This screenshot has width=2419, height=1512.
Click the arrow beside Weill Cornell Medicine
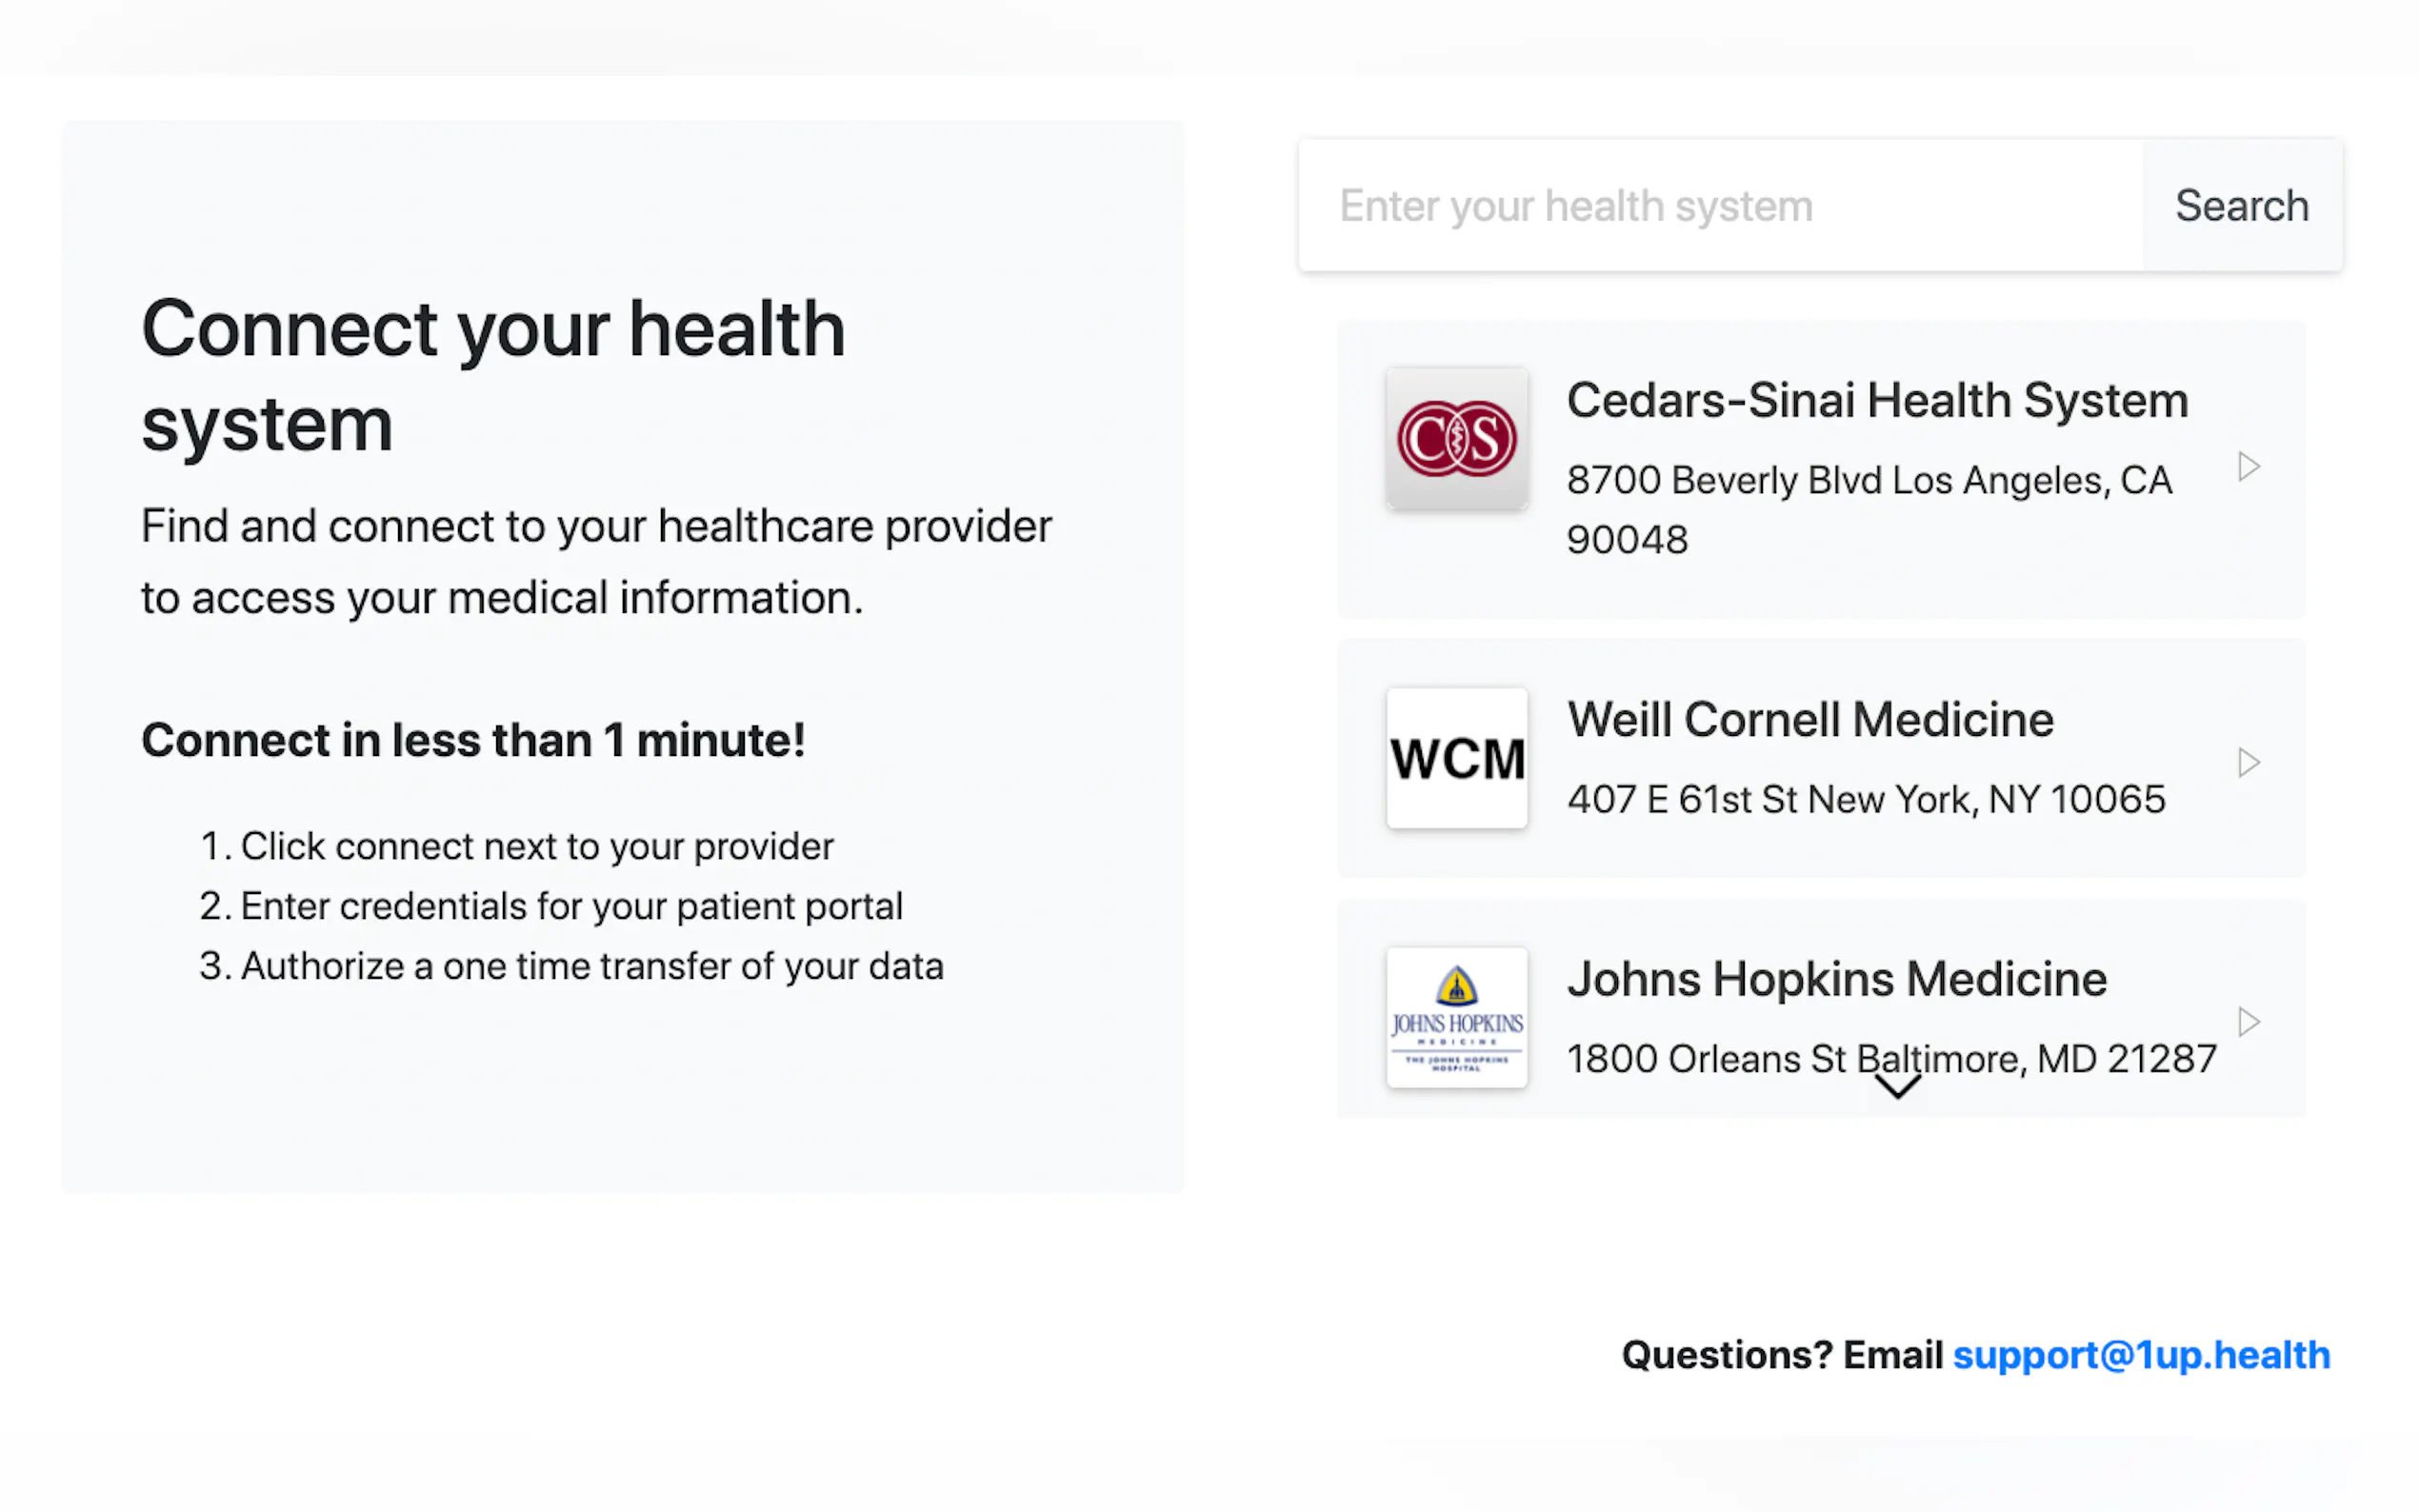pyautogui.click(x=2248, y=763)
